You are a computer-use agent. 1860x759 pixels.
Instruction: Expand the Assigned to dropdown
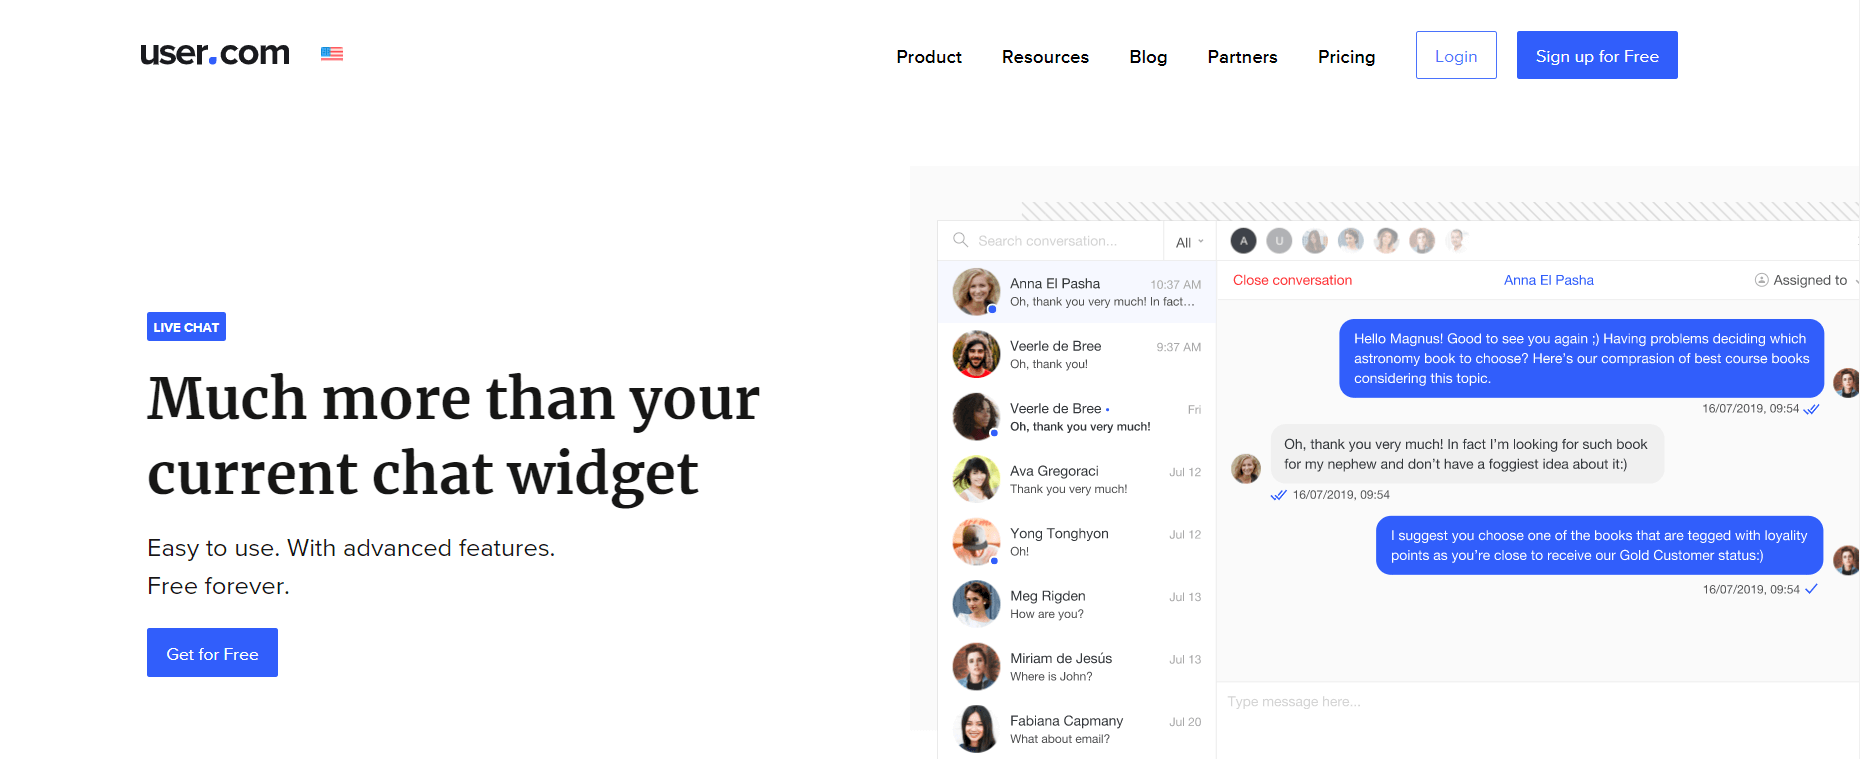pyautogui.click(x=1808, y=280)
